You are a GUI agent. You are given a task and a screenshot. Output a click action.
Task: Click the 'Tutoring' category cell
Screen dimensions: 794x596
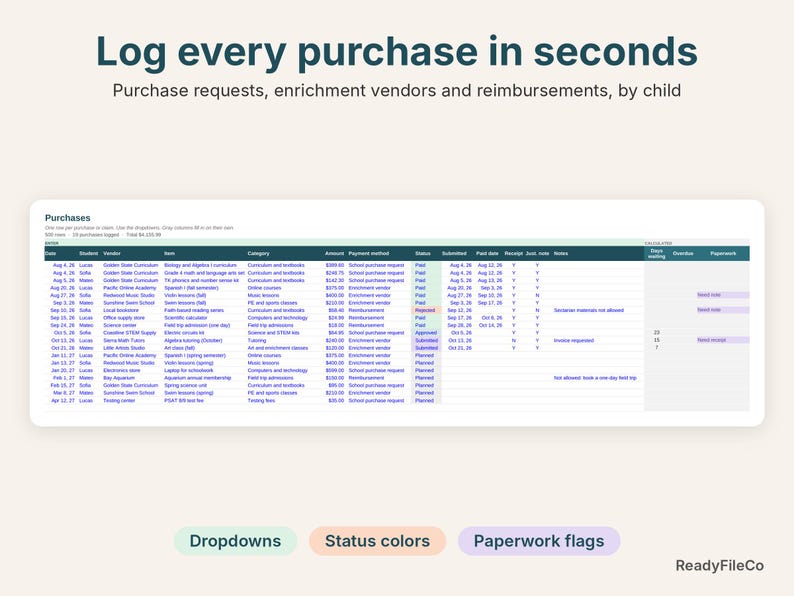257,340
